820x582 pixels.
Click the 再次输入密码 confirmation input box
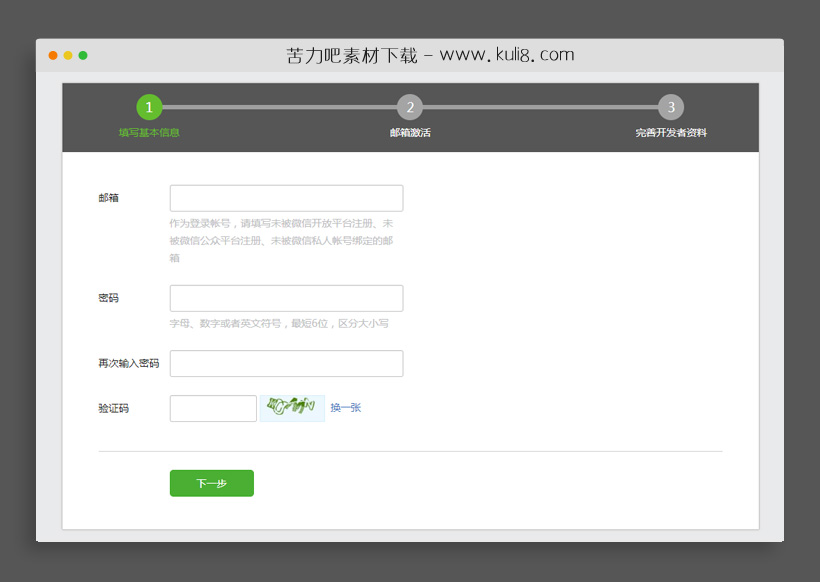coord(286,363)
